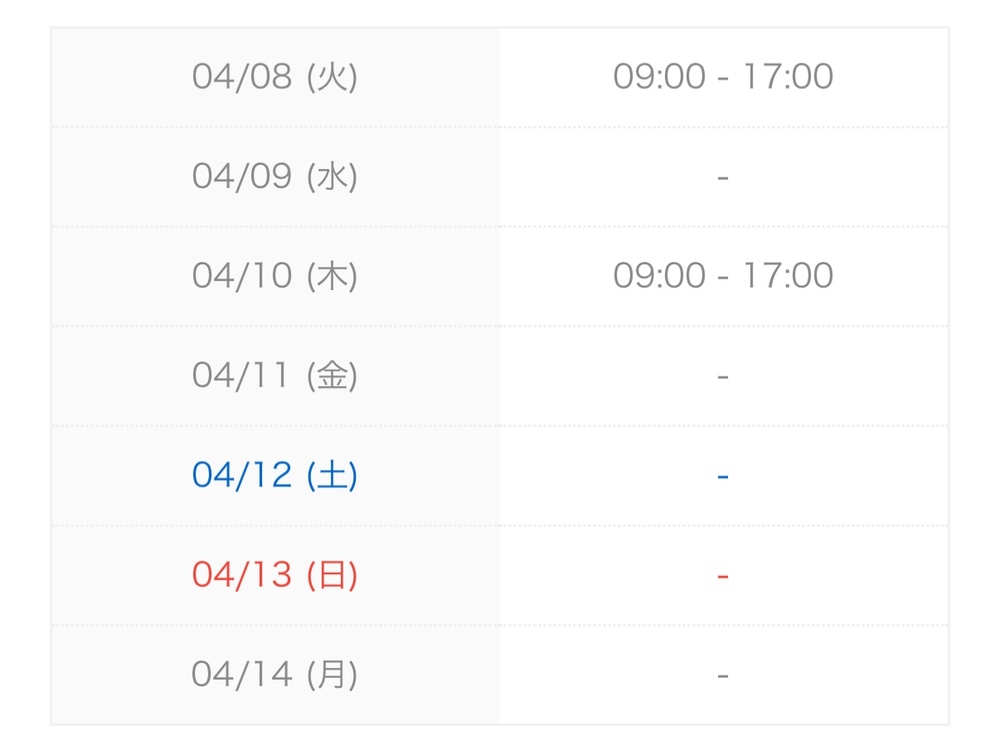Viewport: 1000px width, 750px height.
Task: Click the (火) weekday label
Action: [332, 77]
